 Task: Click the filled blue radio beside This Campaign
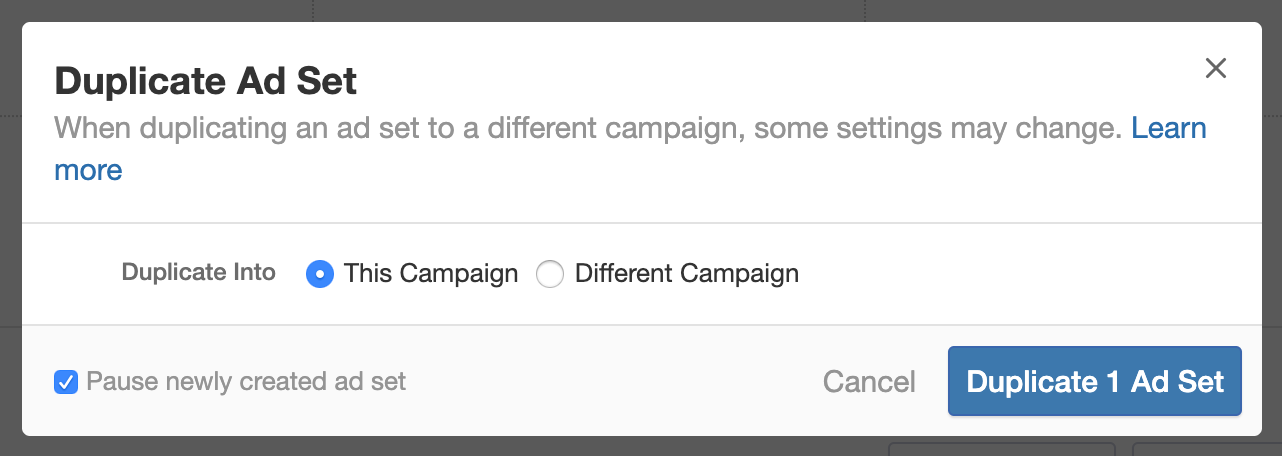[x=319, y=274]
